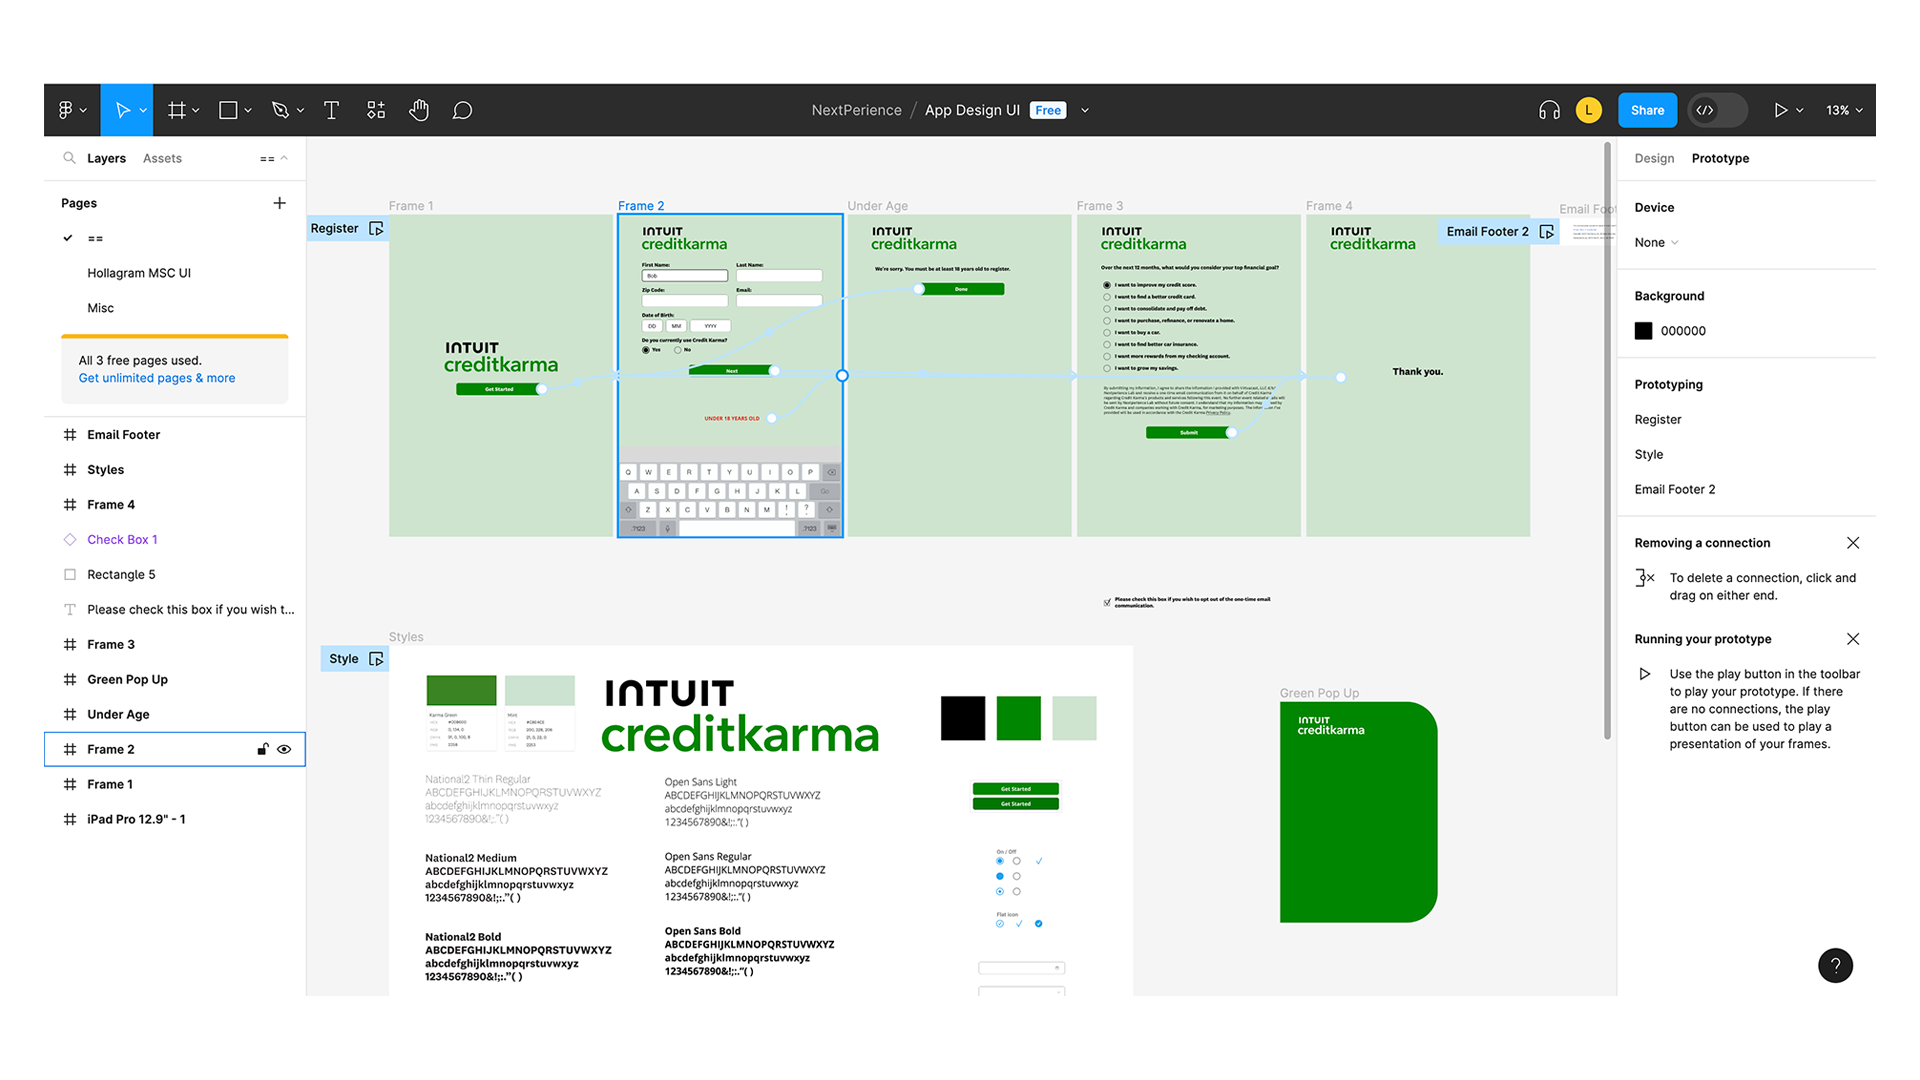Switch to the Prototype tab
Screen dimensions: 1920x1080
1720,158
